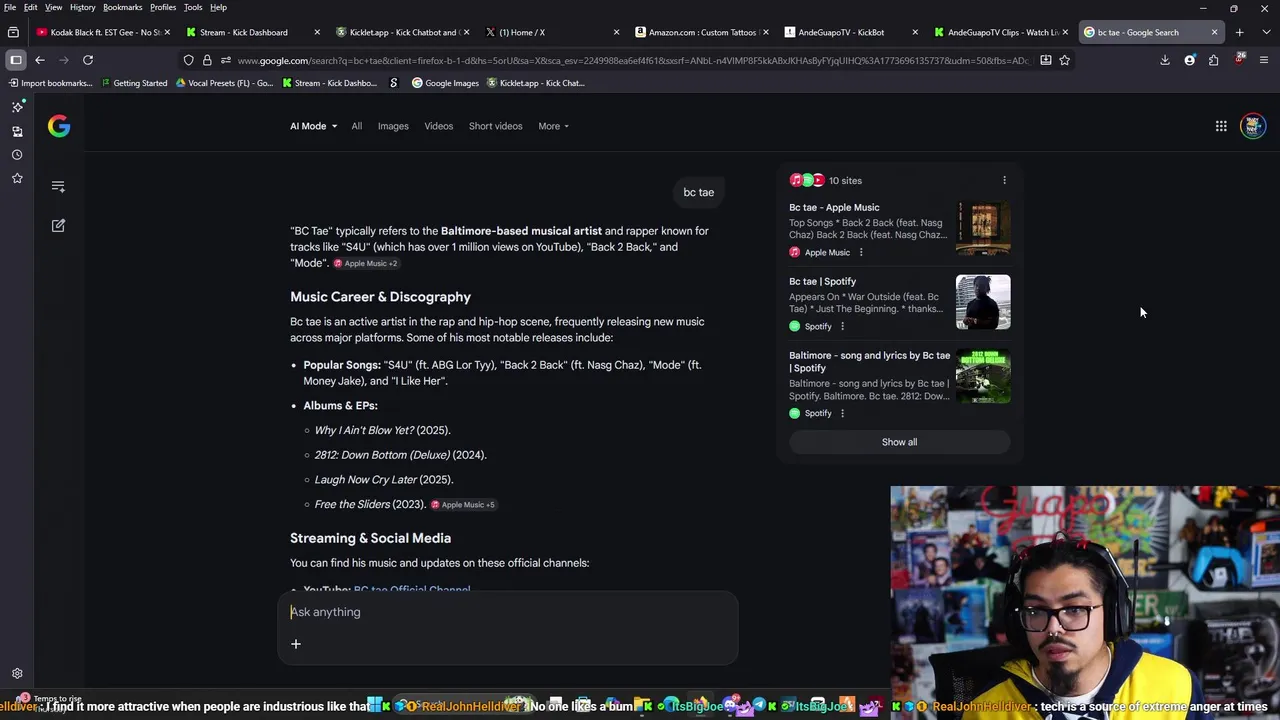1280x720 pixels.
Task: Open more options for the Bc tae Spotify result
Action: pyautogui.click(x=842, y=326)
